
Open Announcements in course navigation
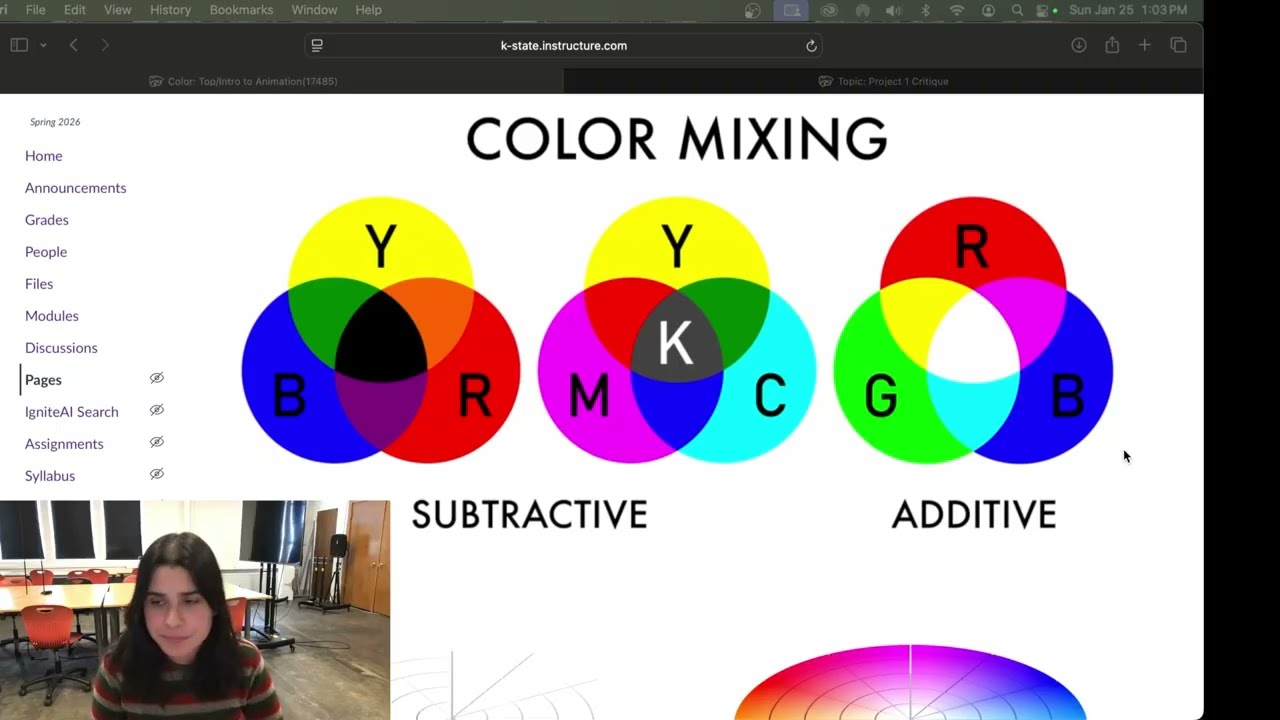coord(75,188)
